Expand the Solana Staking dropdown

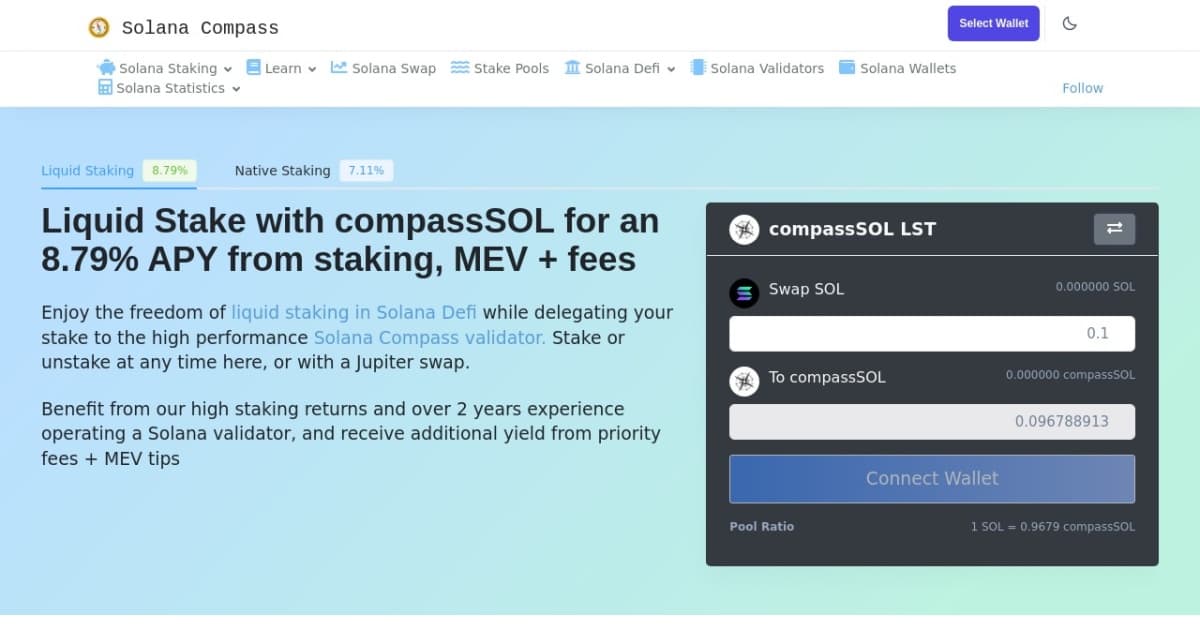[x=166, y=69]
